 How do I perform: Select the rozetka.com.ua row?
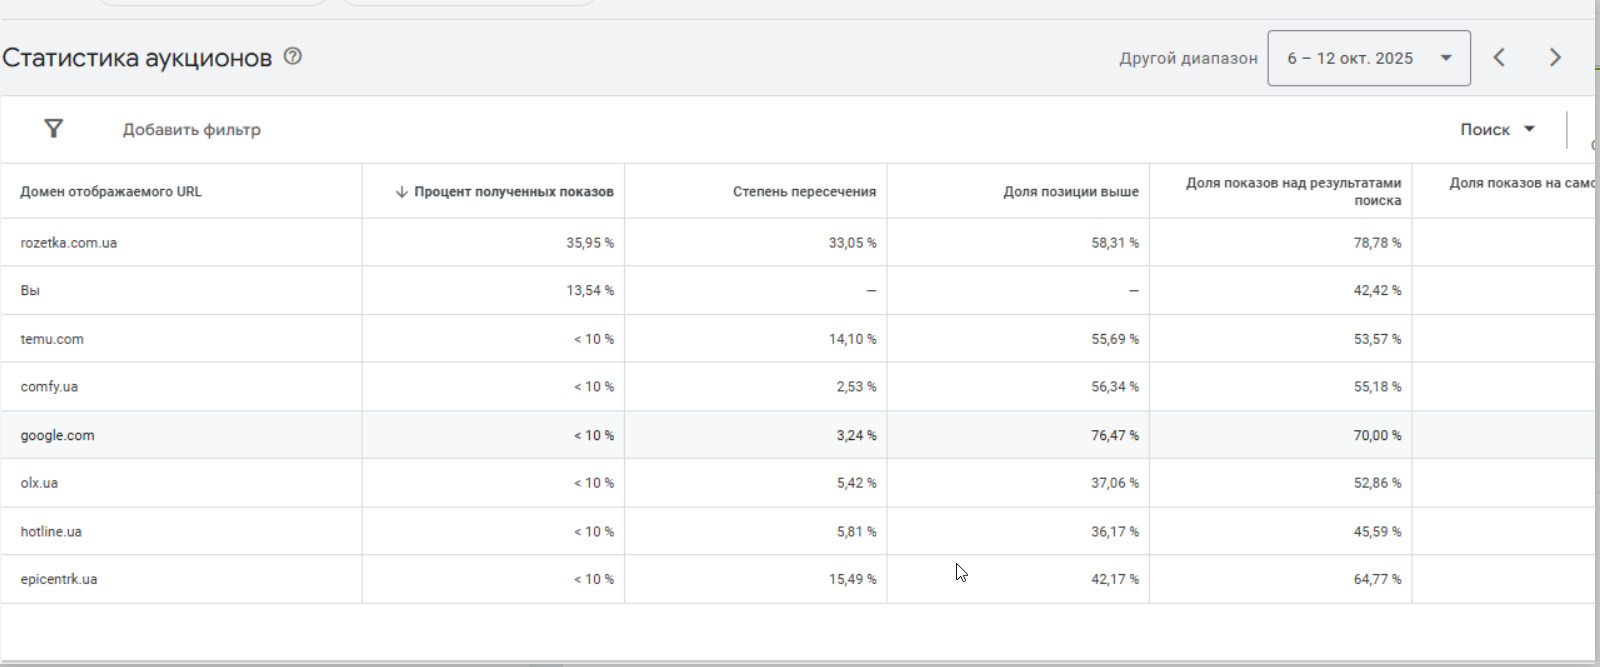69,243
